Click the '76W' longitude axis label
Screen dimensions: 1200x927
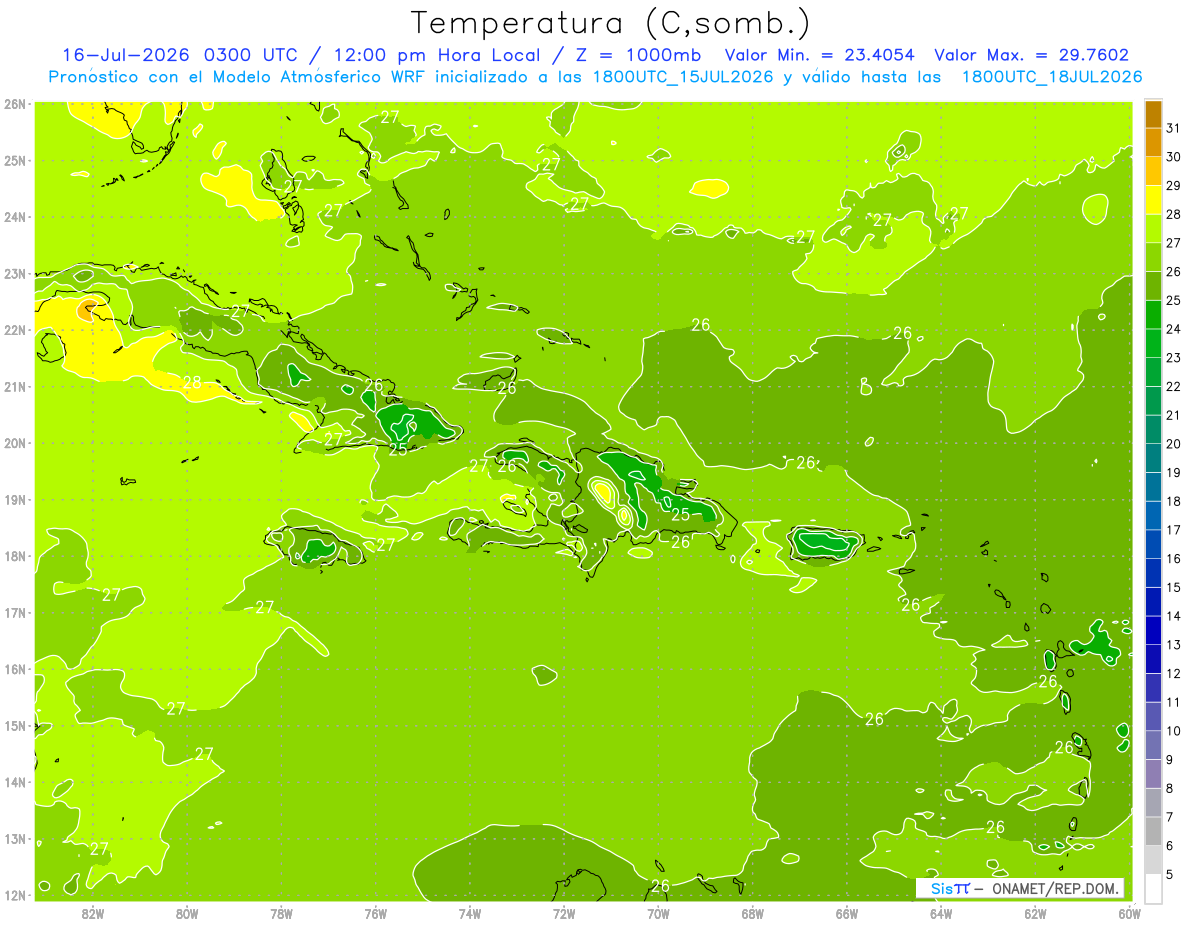(x=376, y=913)
